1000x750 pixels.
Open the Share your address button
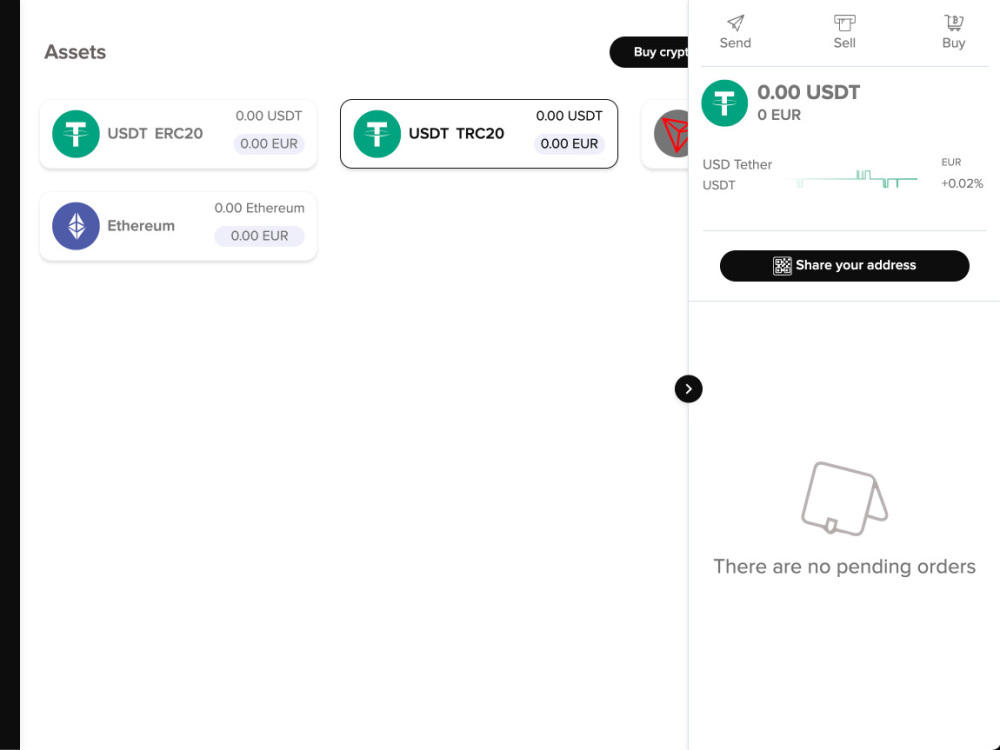click(844, 265)
